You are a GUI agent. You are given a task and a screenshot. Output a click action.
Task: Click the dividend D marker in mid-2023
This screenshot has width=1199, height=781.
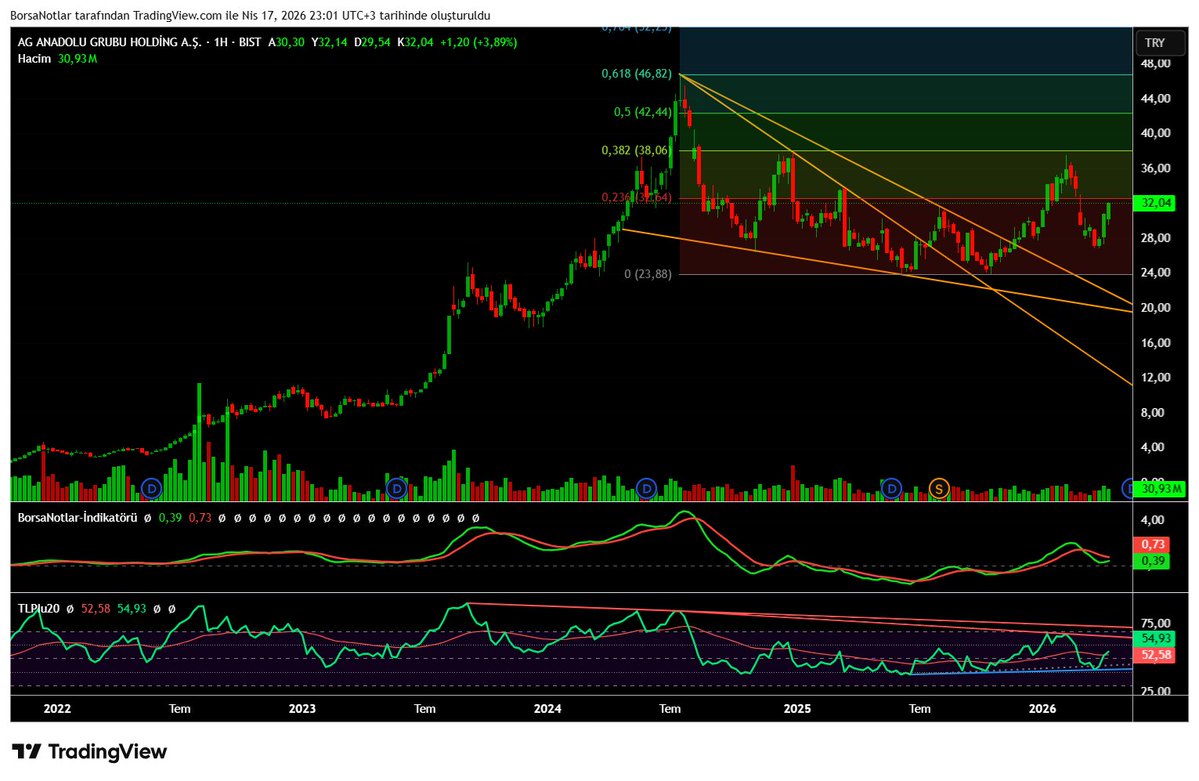pyautogui.click(x=396, y=488)
